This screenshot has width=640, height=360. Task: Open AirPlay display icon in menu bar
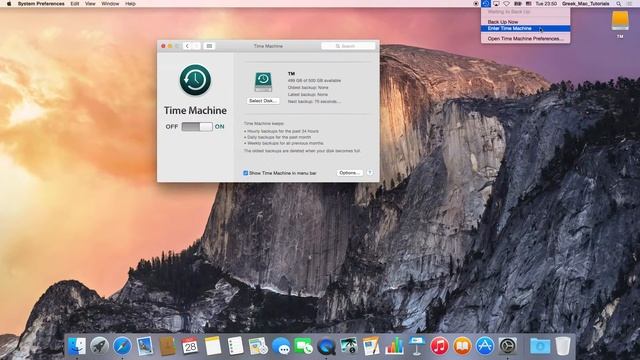pos(496,4)
